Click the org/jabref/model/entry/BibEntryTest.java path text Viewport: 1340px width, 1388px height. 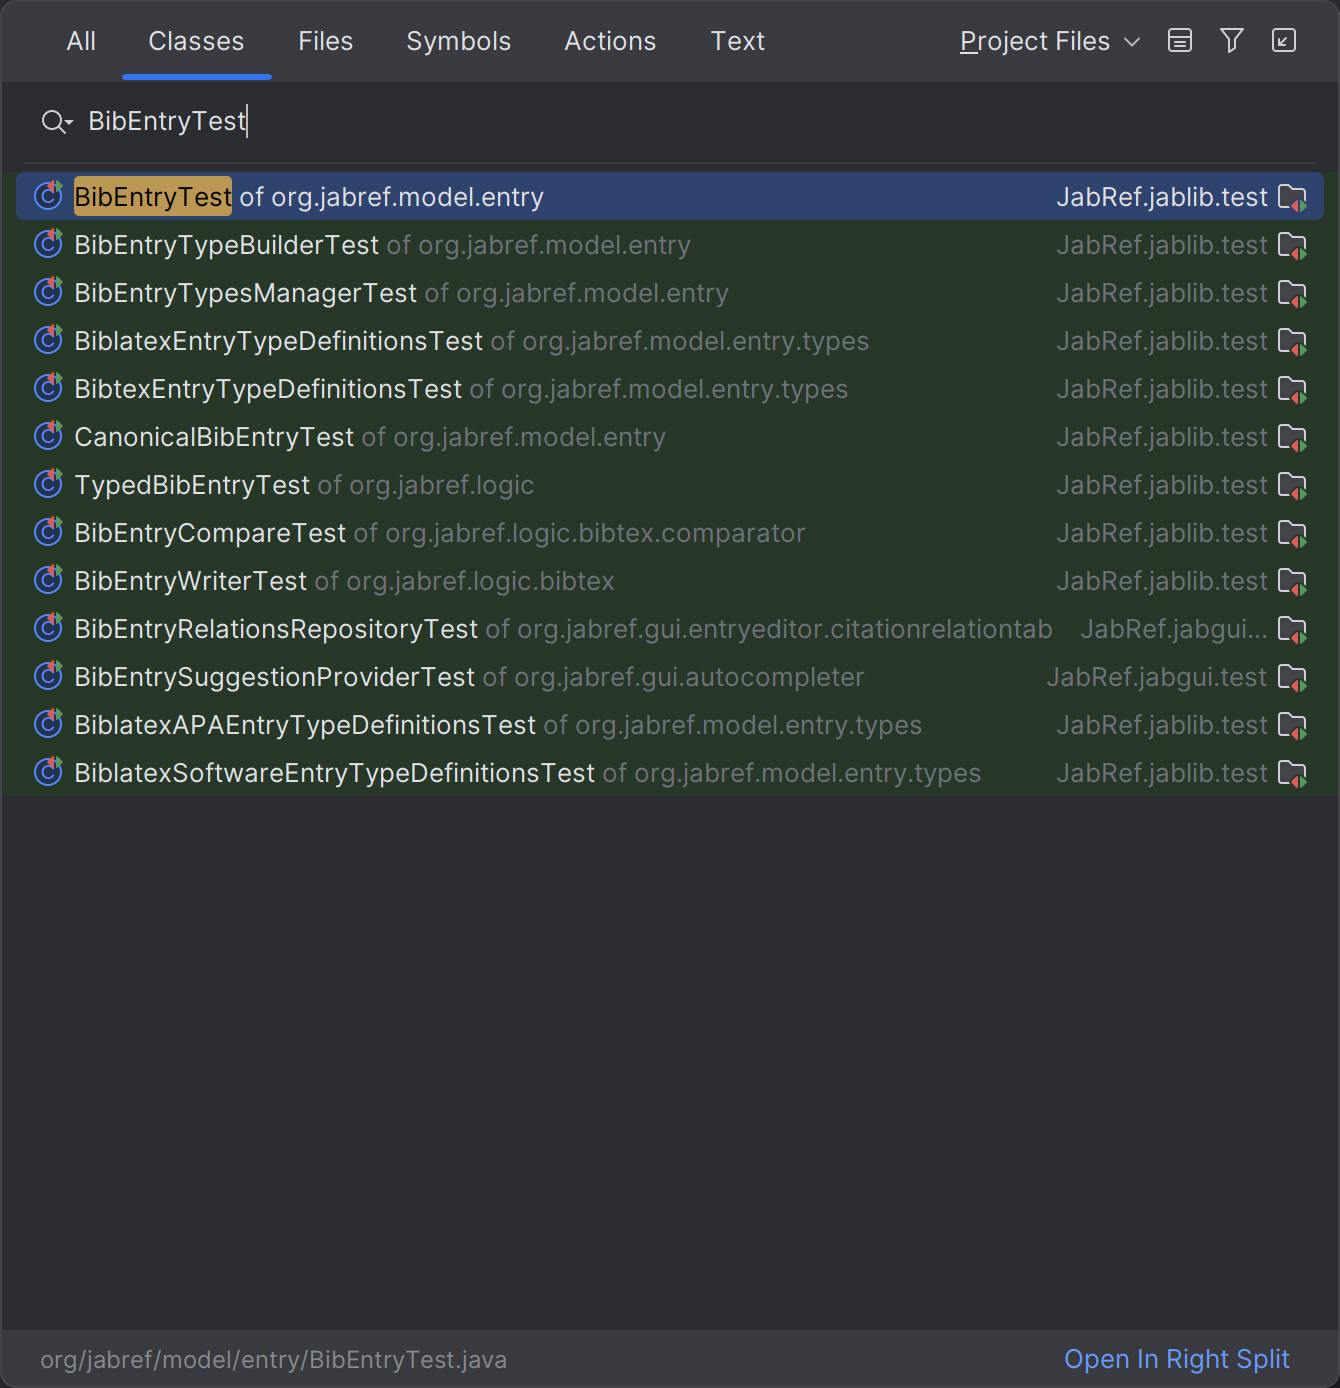(x=273, y=1360)
